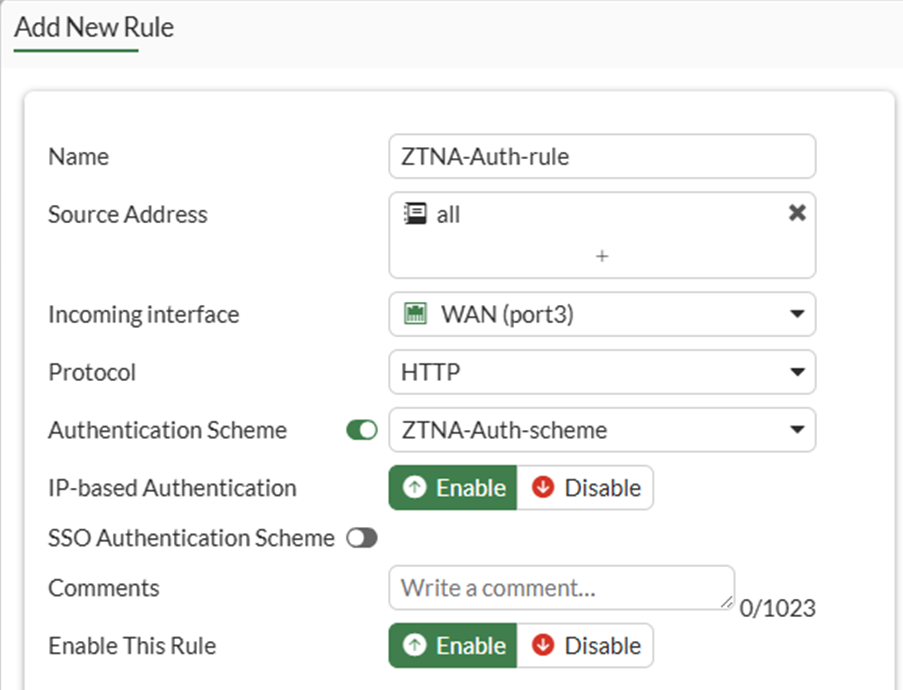Toggle off the Authentication Scheme switch
Image resolution: width=903 pixels, height=690 pixels.
coord(362,430)
